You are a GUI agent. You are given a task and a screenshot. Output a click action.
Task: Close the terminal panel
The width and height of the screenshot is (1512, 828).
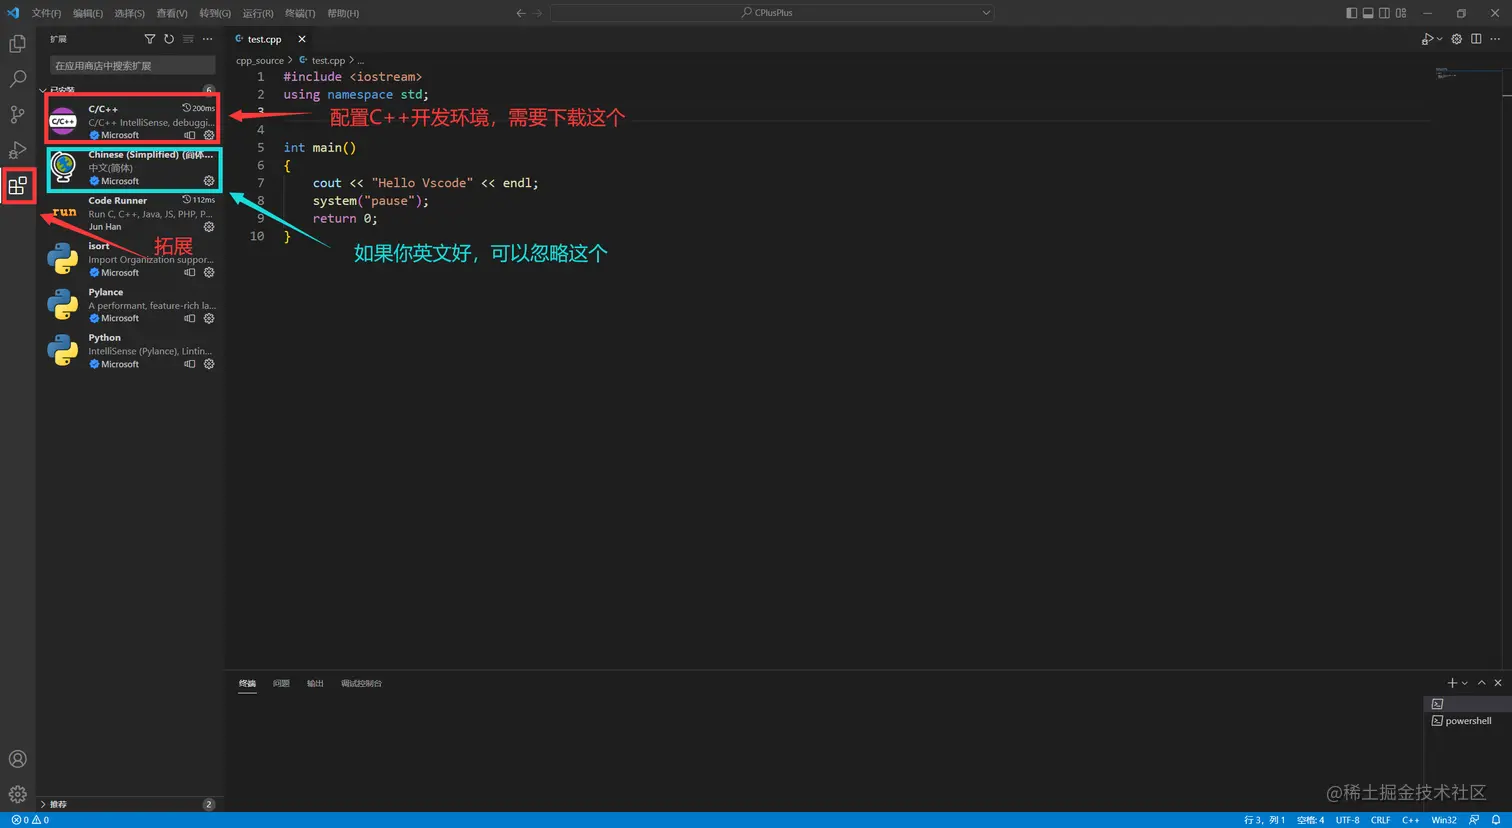(x=1497, y=683)
